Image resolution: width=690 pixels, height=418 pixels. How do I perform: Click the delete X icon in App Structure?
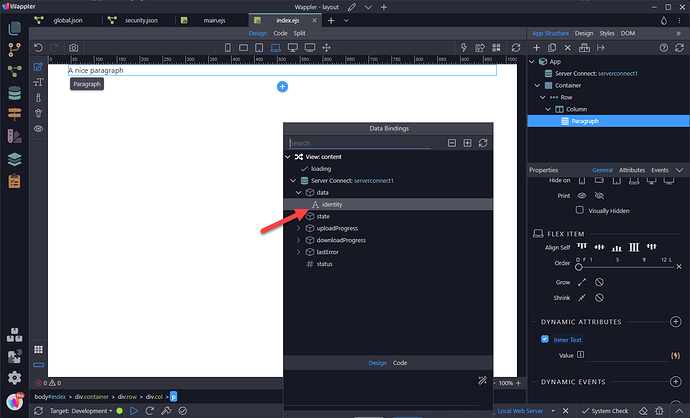click(x=568, y=48)
